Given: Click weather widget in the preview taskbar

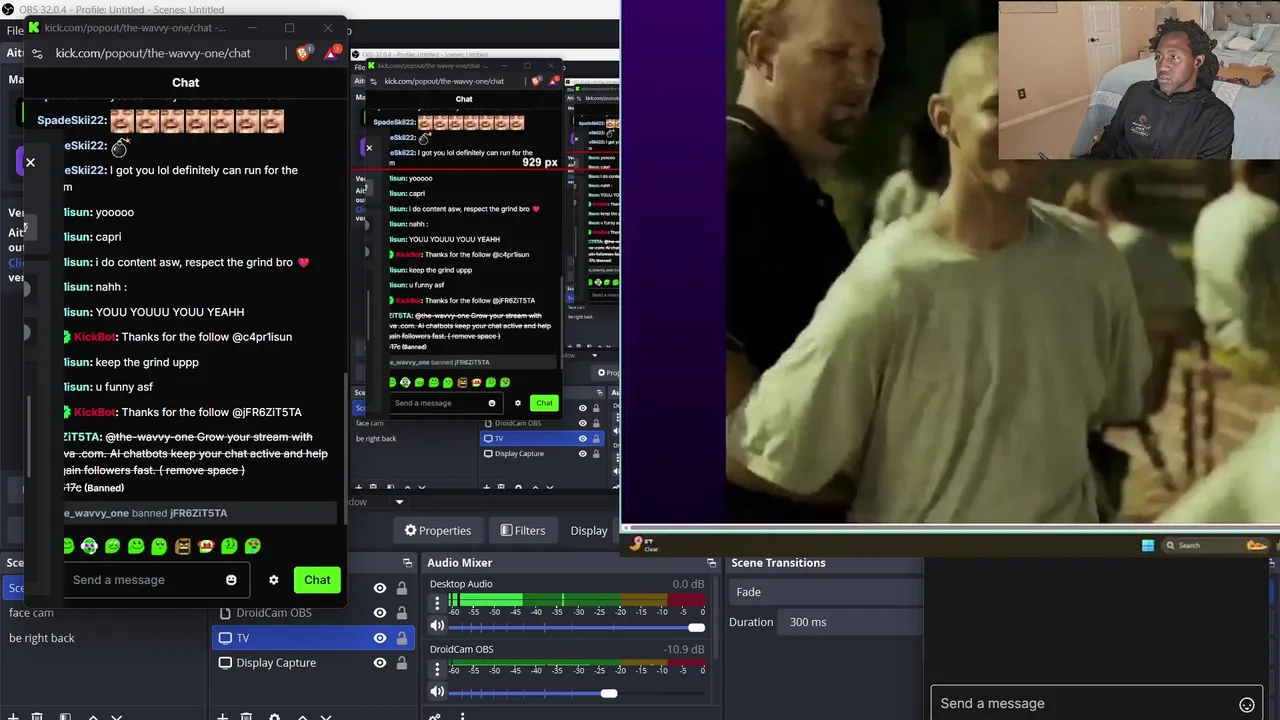Looking at the screenshot, I should 643,545.
